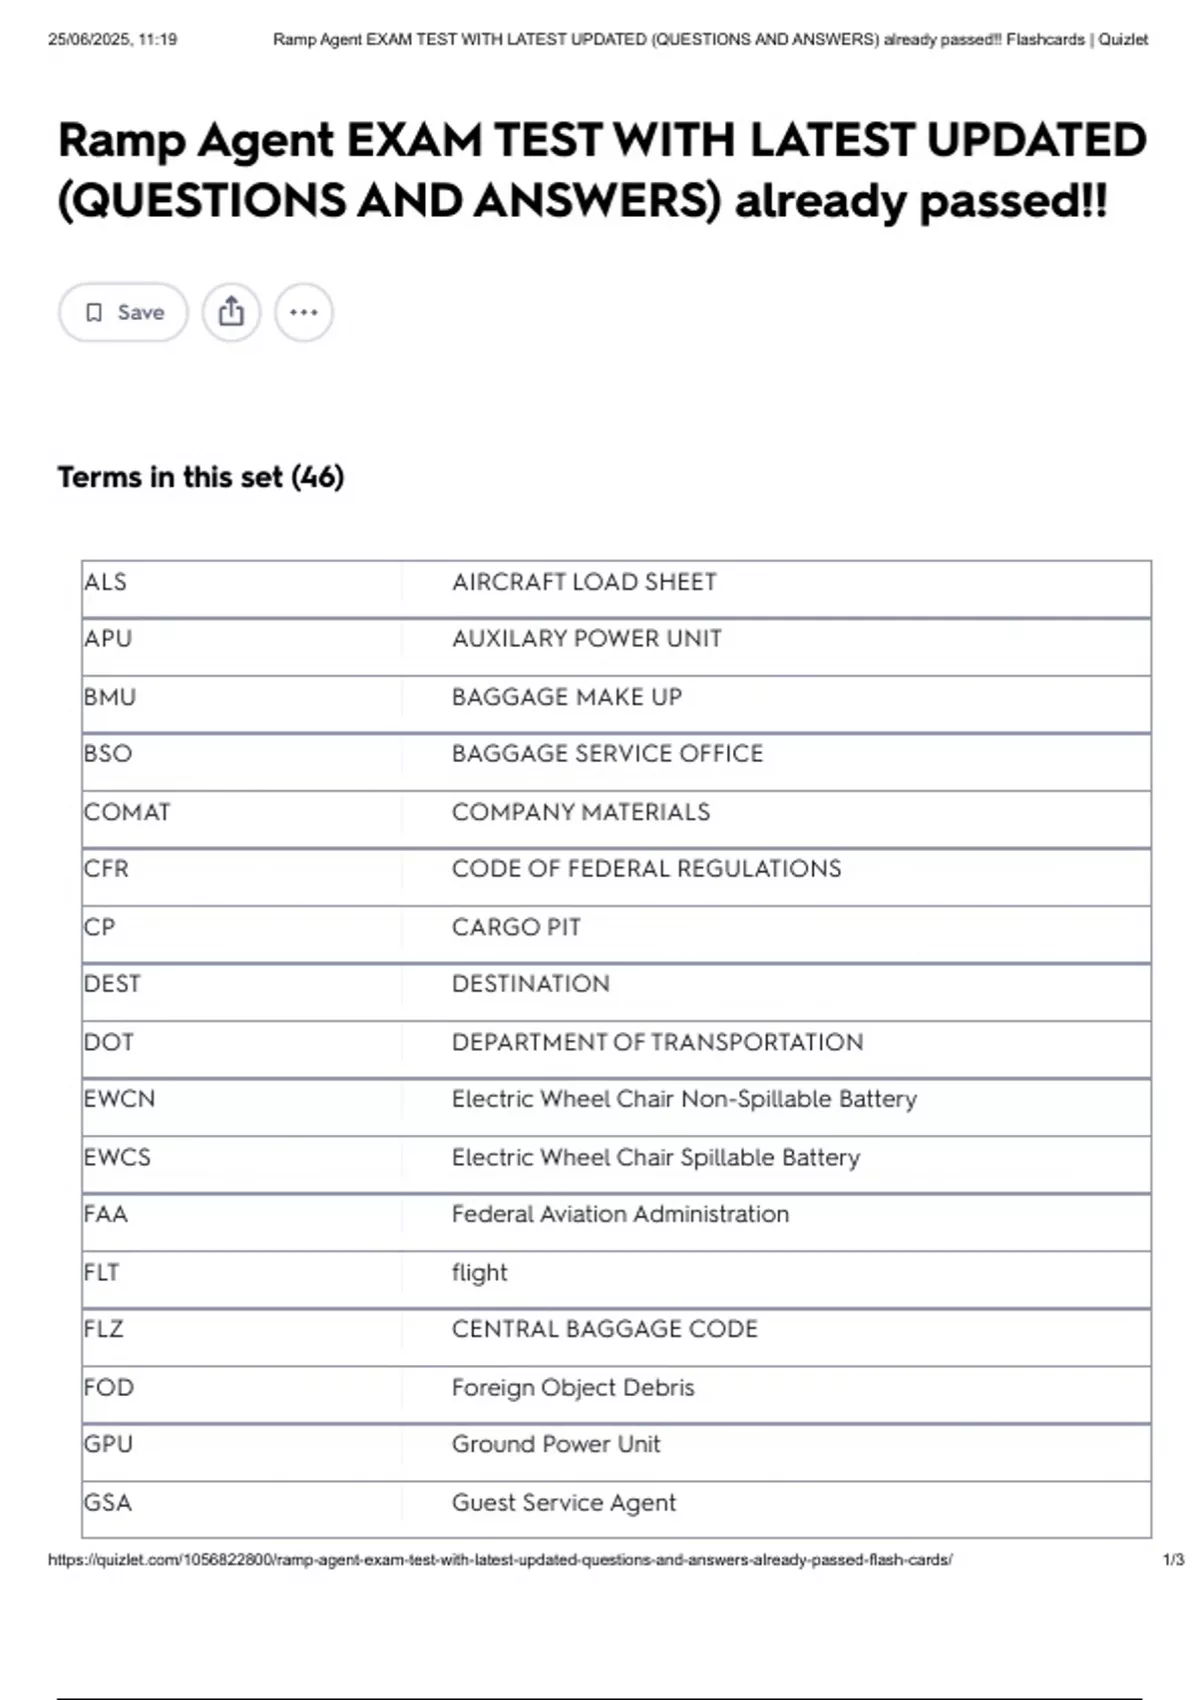
Task: Click the Save bookmark button
Action: [x=123, y=313]
